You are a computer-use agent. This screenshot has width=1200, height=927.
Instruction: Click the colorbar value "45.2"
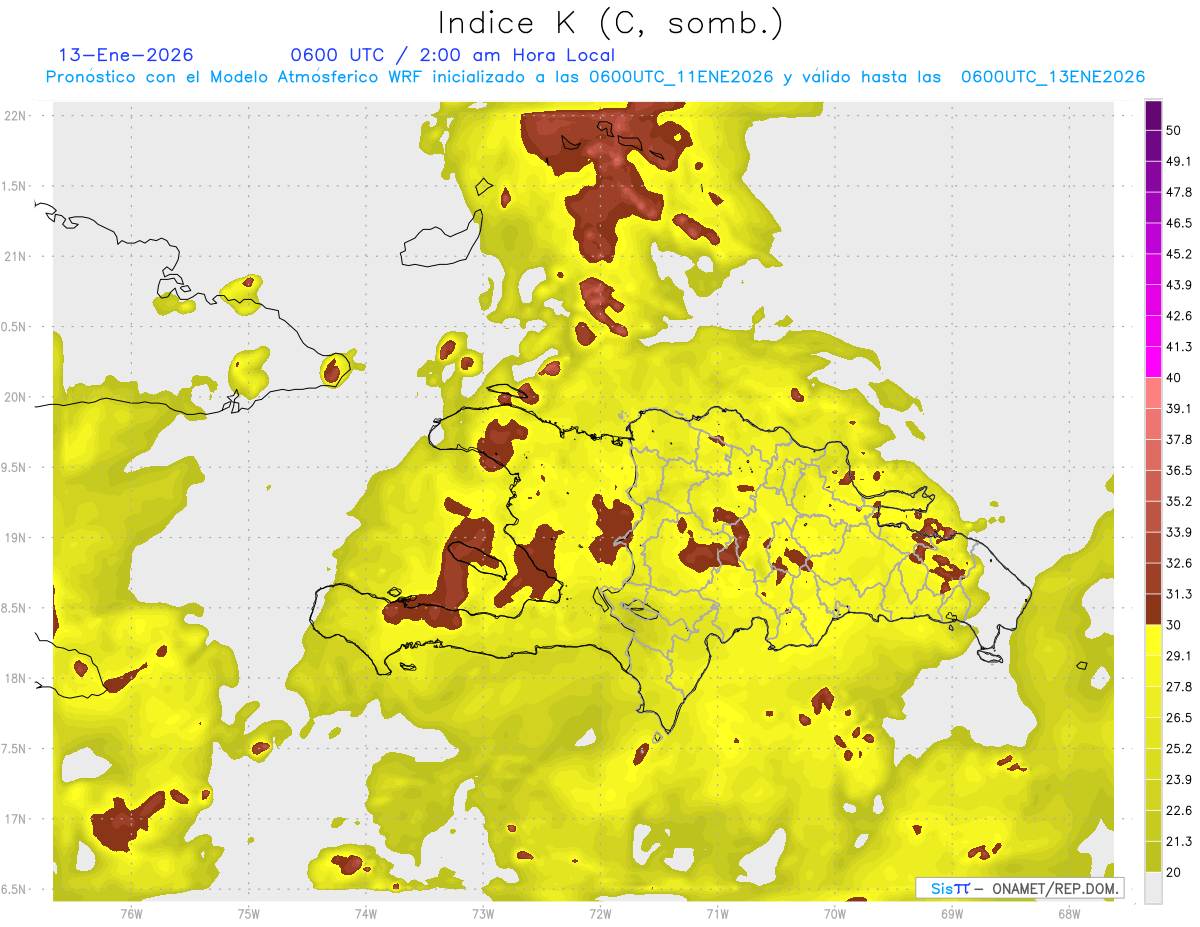point(1179,254)
